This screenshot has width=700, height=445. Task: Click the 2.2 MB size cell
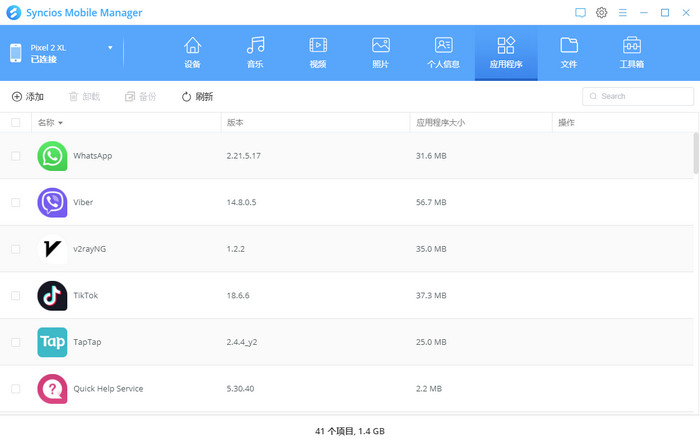point(429,389)
